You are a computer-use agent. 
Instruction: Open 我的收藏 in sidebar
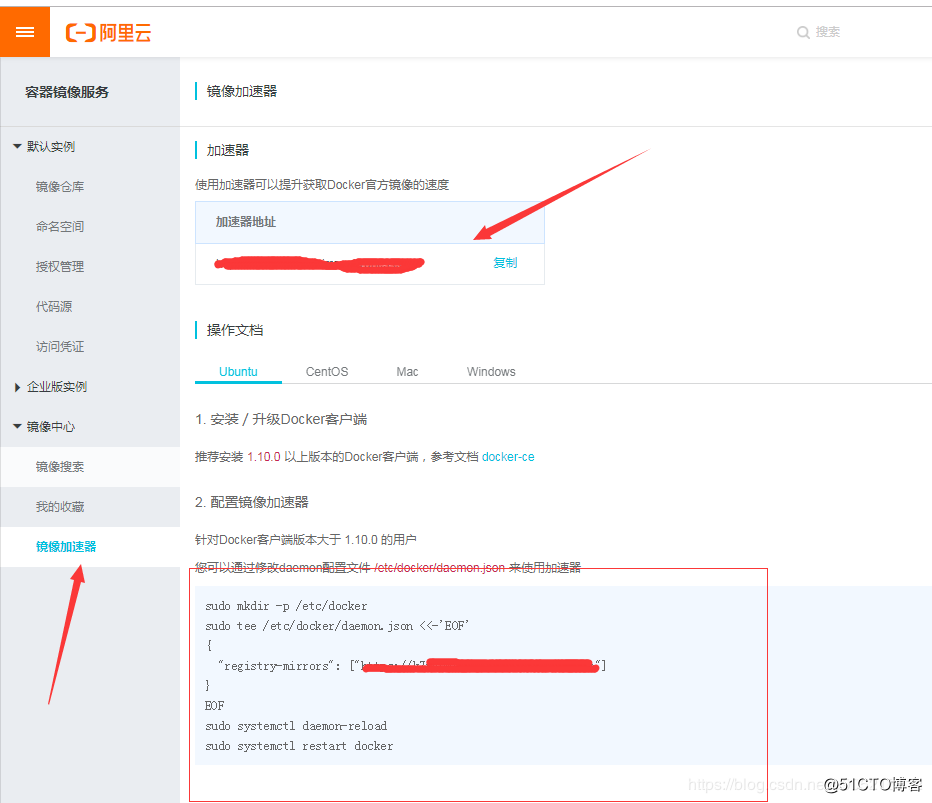click(60, 506)
